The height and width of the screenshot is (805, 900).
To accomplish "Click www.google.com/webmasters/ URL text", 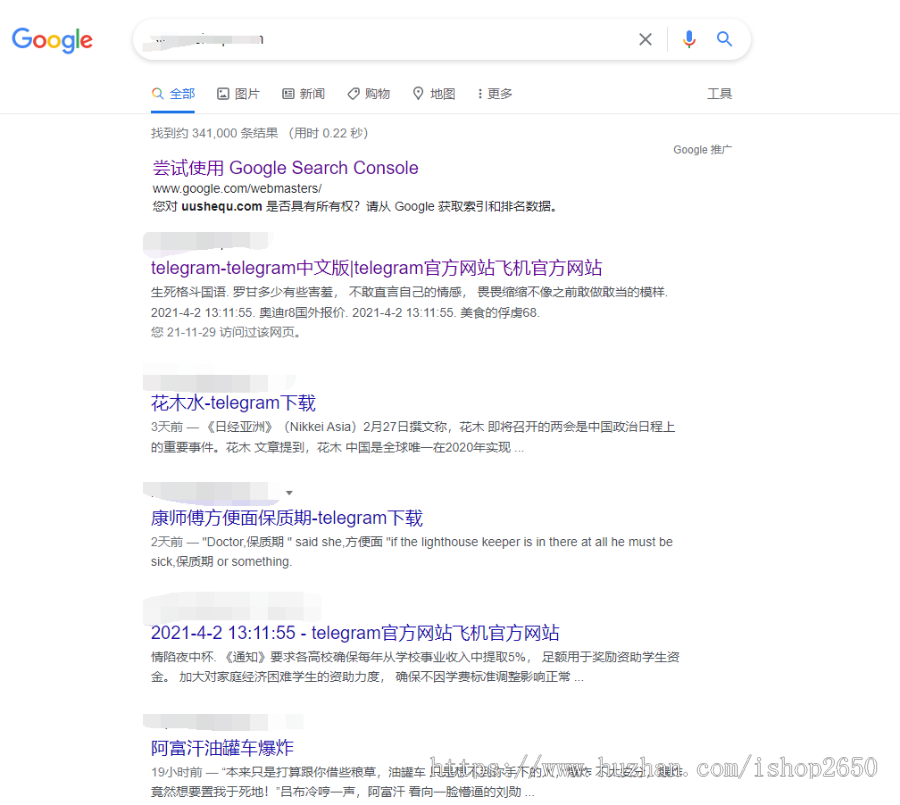I will (x=237, y=188).
